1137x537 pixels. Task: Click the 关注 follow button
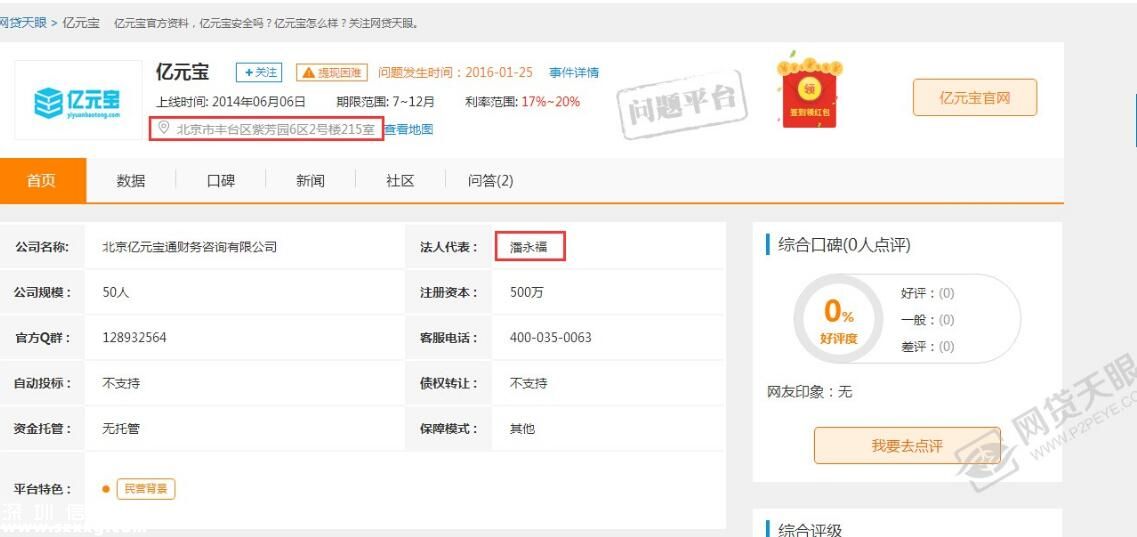[258, 72]
